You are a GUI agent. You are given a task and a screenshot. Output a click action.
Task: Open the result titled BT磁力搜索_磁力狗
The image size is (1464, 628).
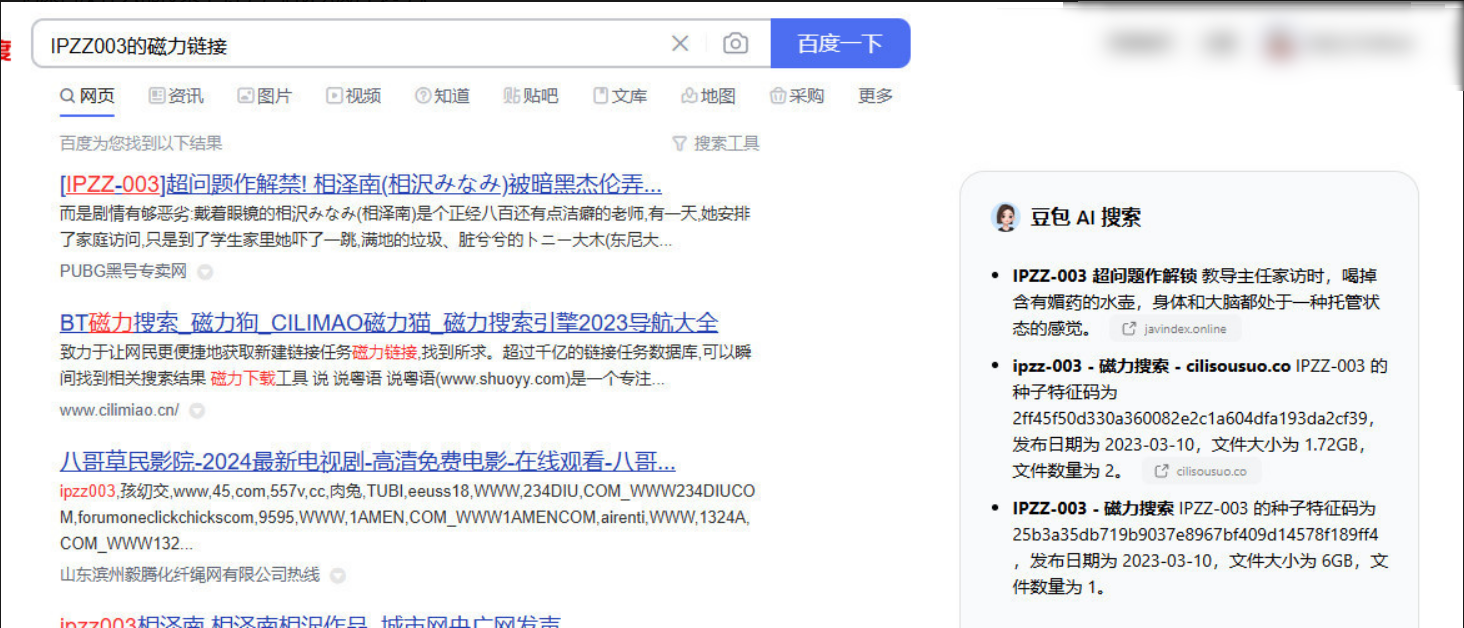[x=389, y=323]
